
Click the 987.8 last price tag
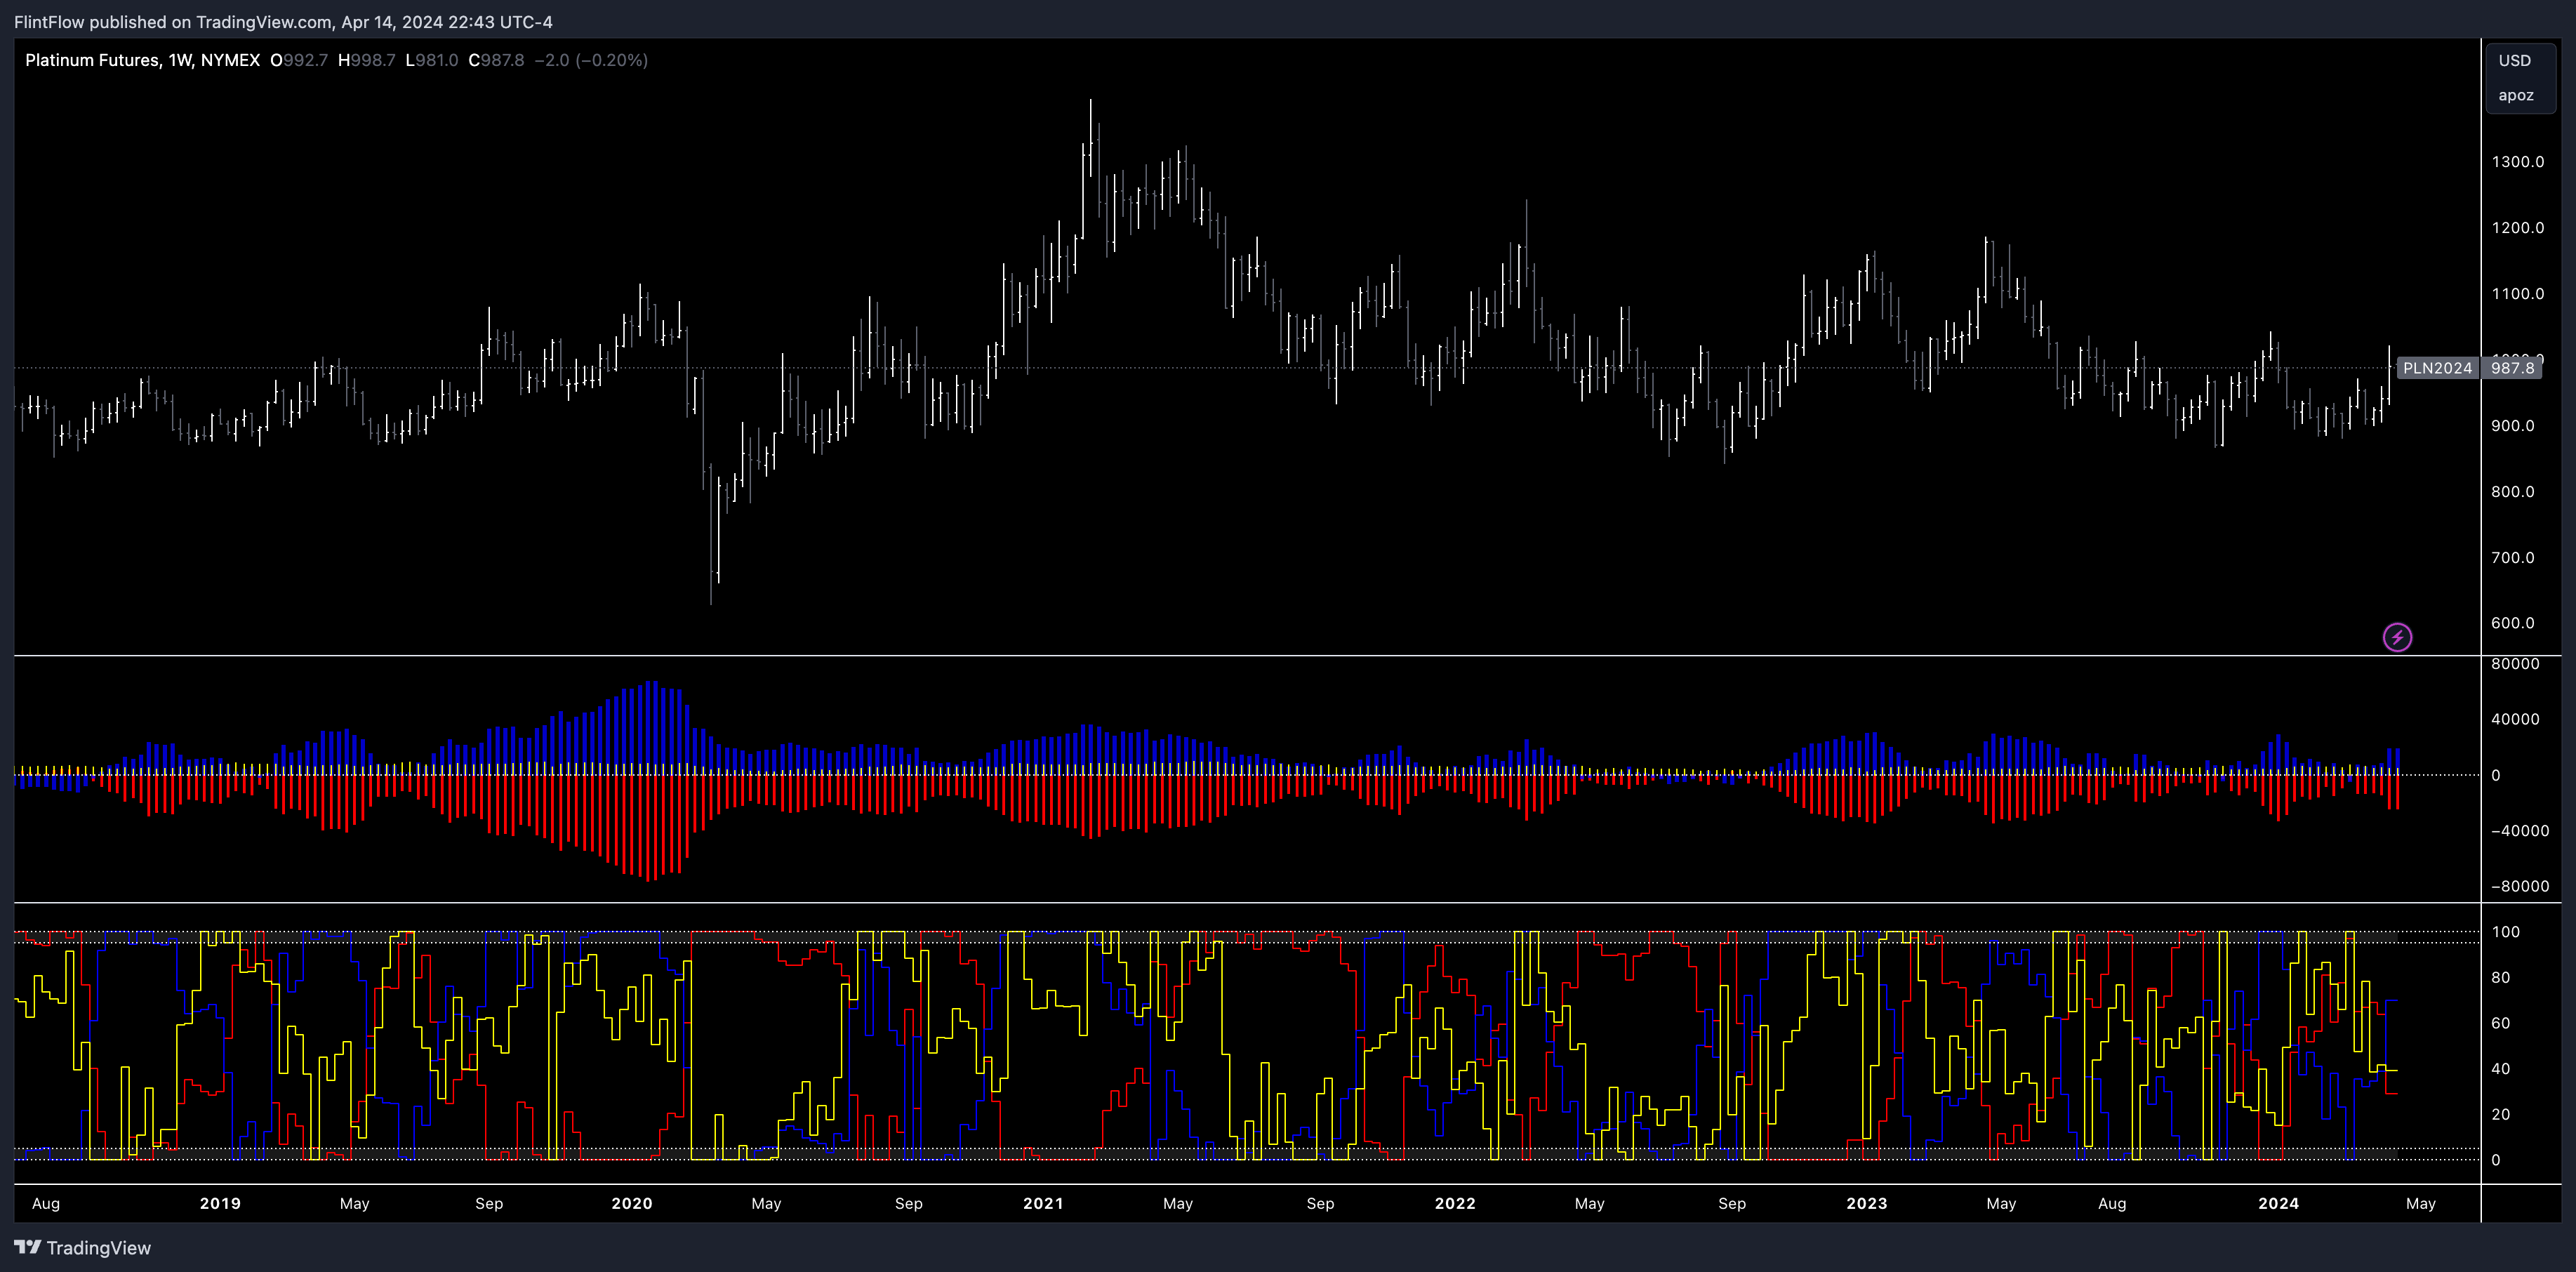point(2512,368)
